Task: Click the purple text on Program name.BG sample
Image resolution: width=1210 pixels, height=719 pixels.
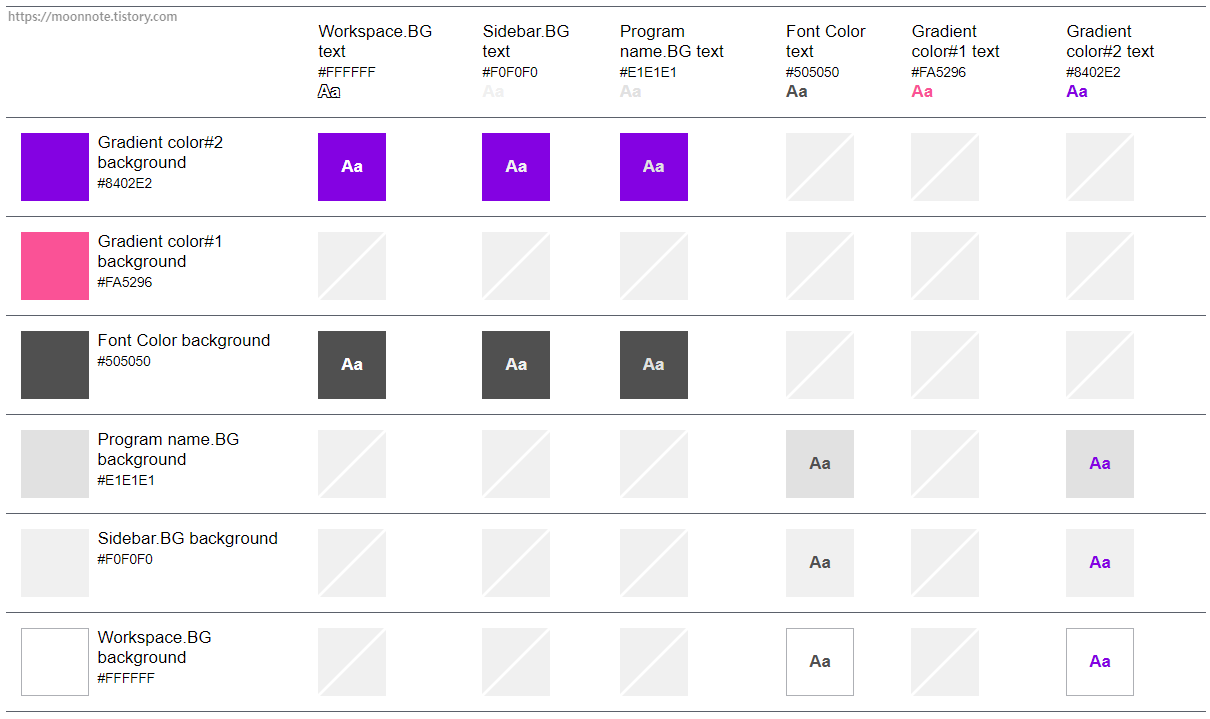Action: (x=1100, y=464)
